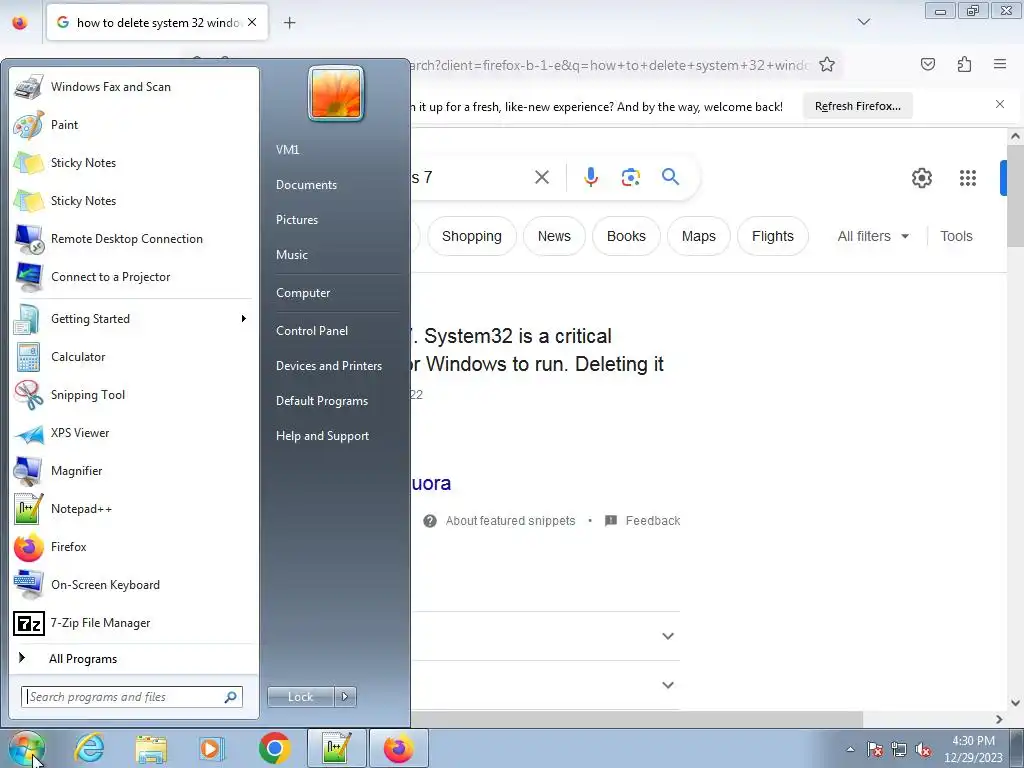
Task: Click the Save to Pocket icon
Action: (x=928, y=64)
